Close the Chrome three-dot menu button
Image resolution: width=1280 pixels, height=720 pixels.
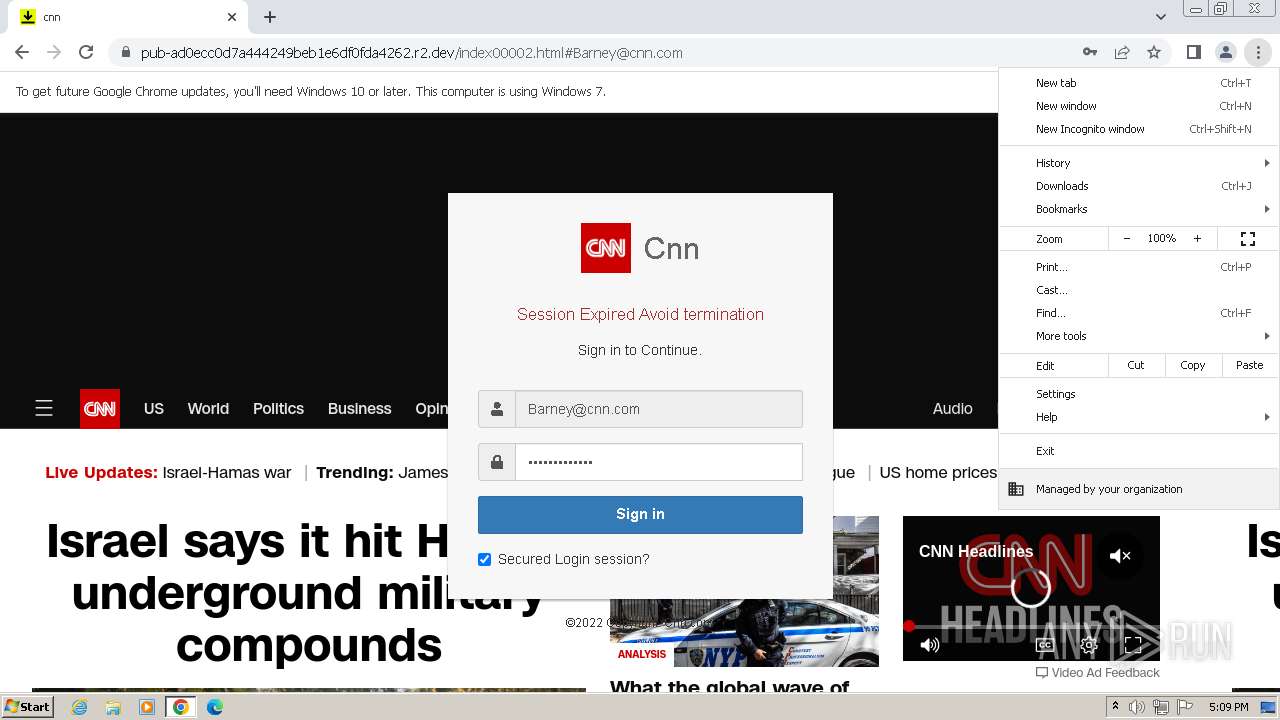coord(1257,52)
